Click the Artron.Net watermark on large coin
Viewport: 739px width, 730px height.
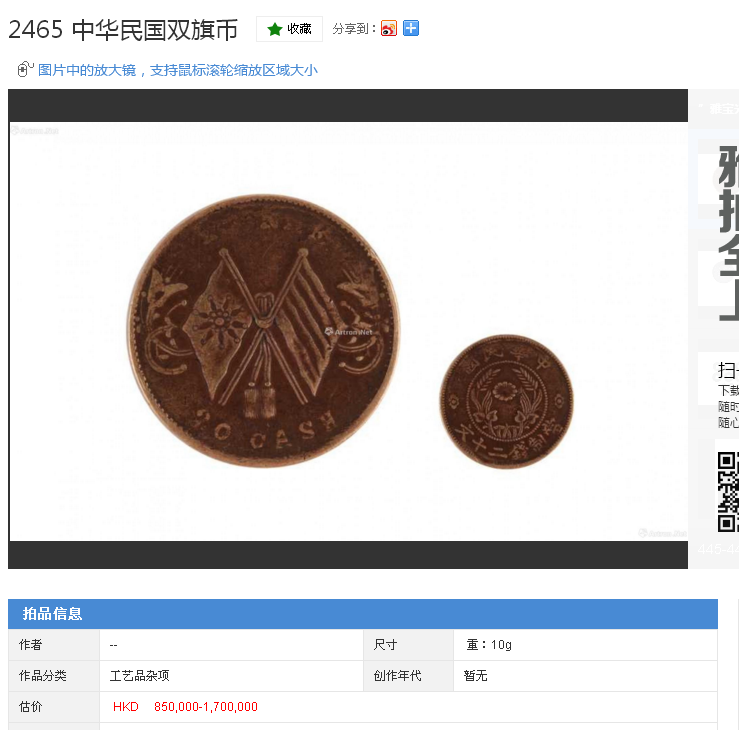coord(349,332)
